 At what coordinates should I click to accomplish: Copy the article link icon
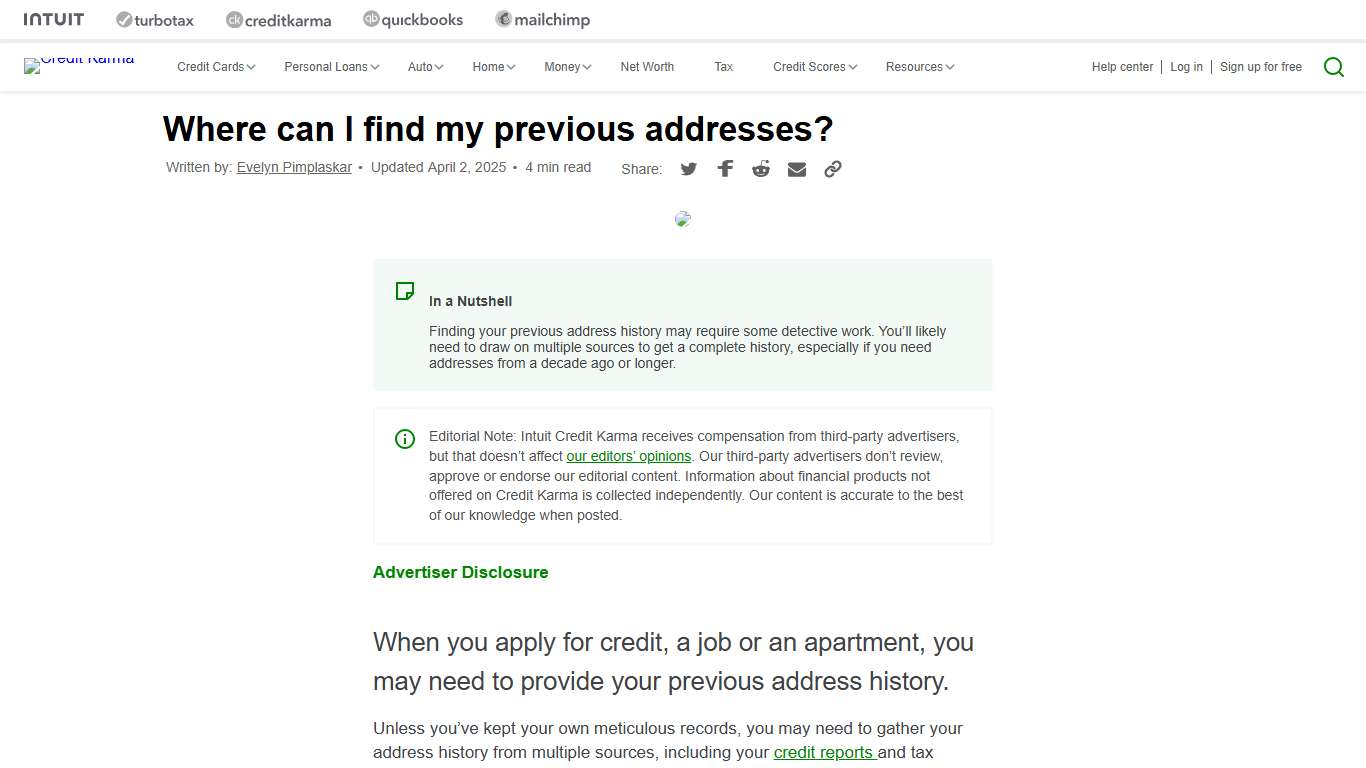pyautogui.click(x=833, y=169)
